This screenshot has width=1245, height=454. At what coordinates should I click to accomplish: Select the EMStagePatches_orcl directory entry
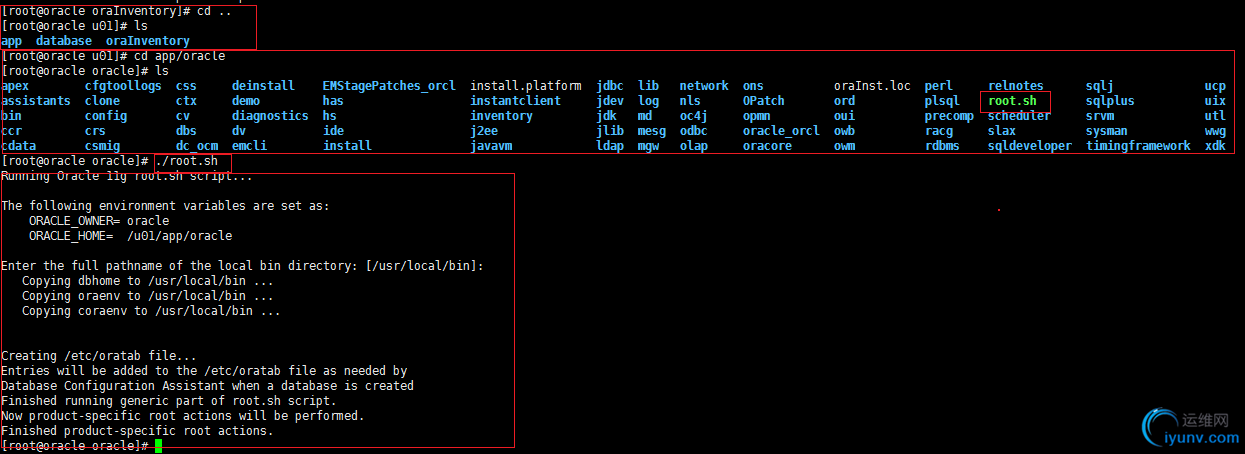(389, 86)
